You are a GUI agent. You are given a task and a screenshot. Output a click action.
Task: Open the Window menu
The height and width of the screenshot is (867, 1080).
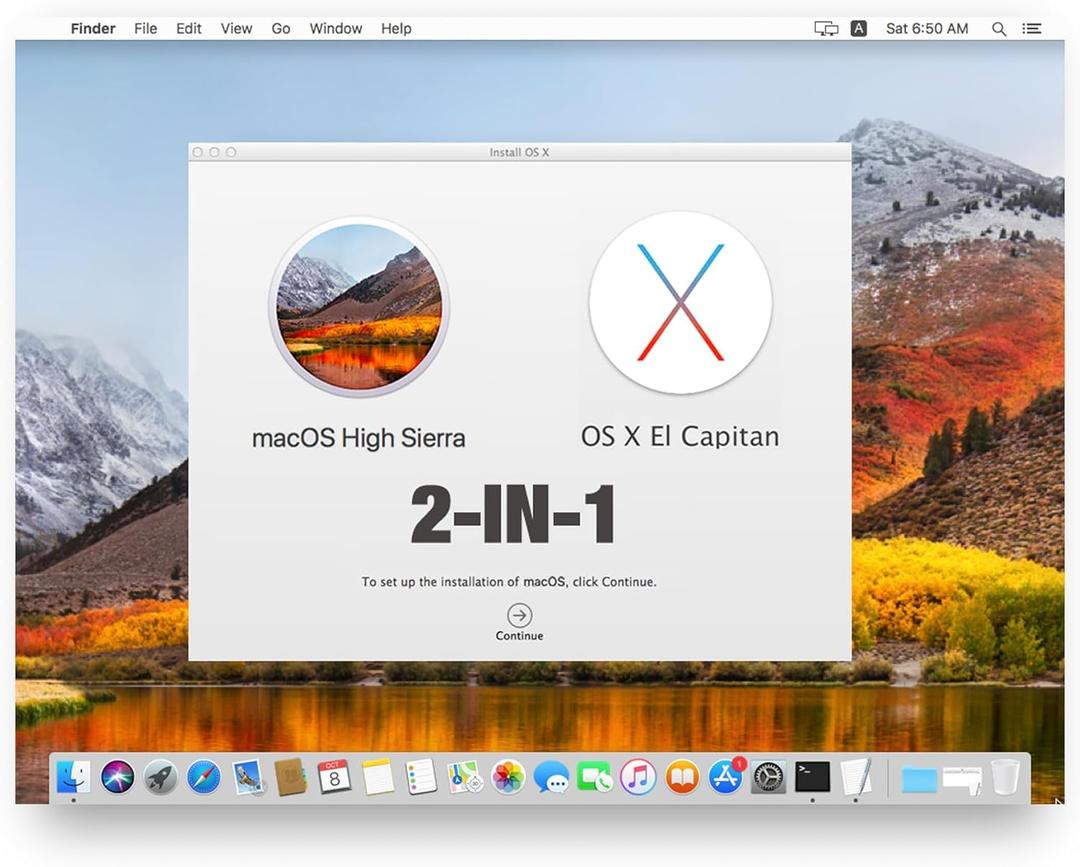tap(335, 28)
